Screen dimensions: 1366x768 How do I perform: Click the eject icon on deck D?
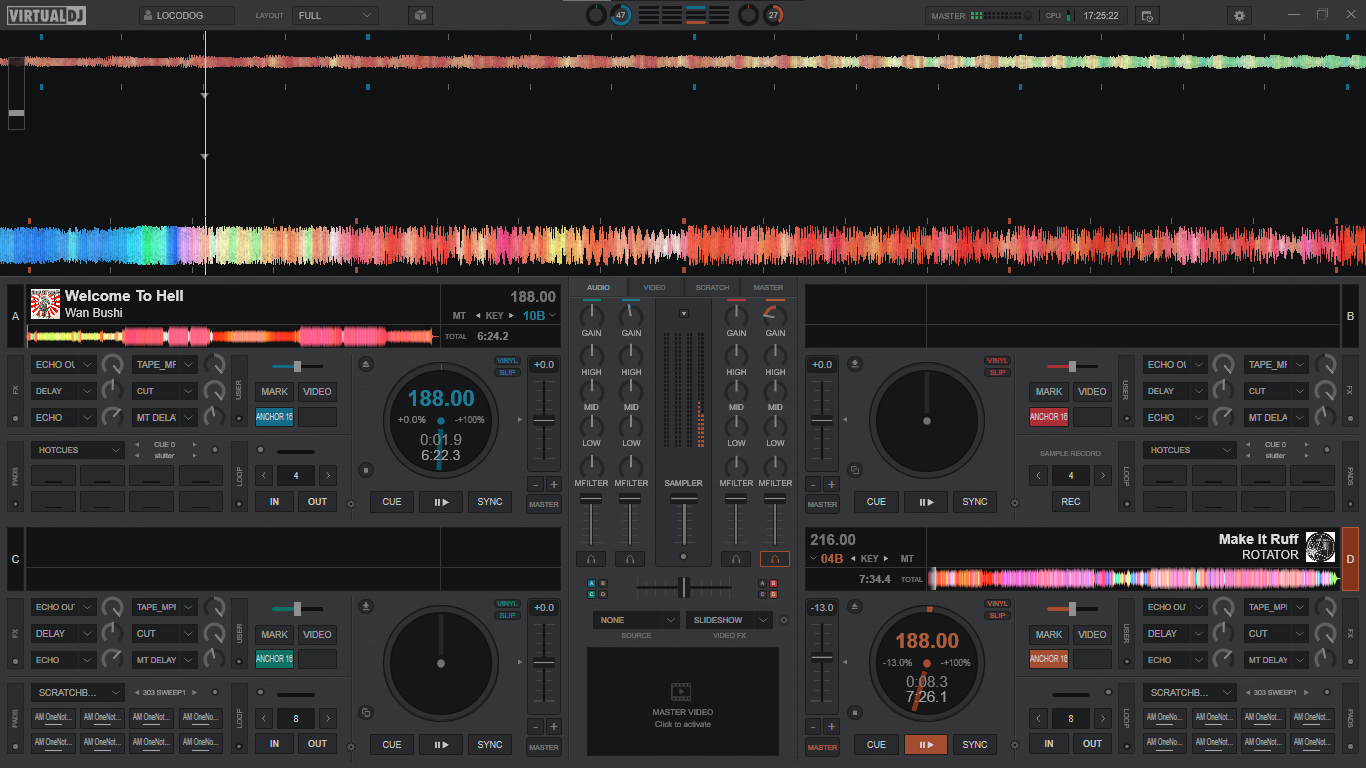[x=855, y=606]
